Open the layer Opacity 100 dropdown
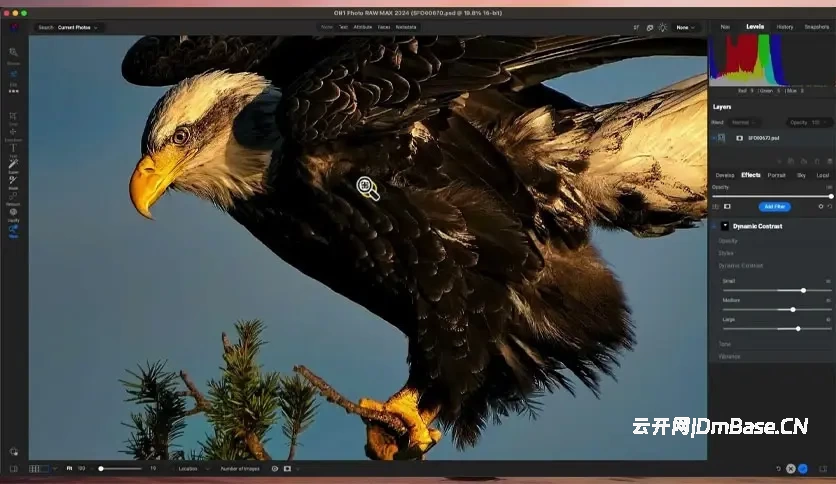 [808, 123]
